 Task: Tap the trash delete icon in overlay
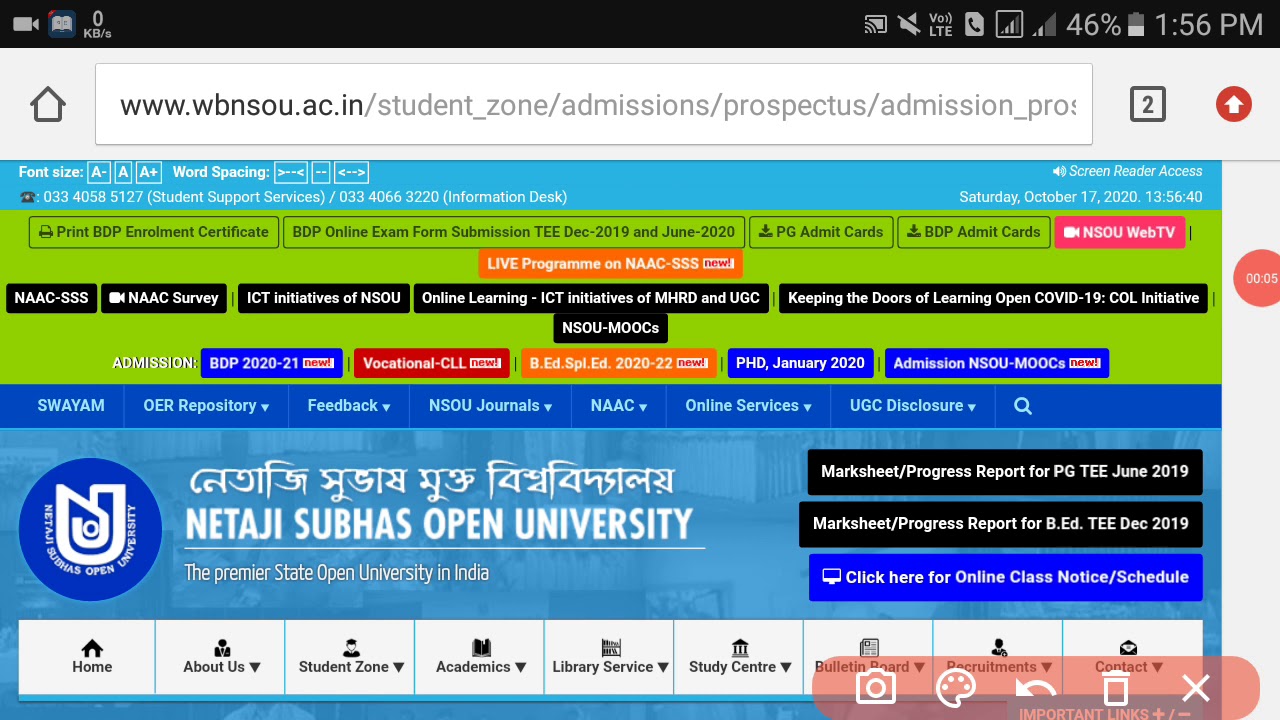[x=1116, y=688]
